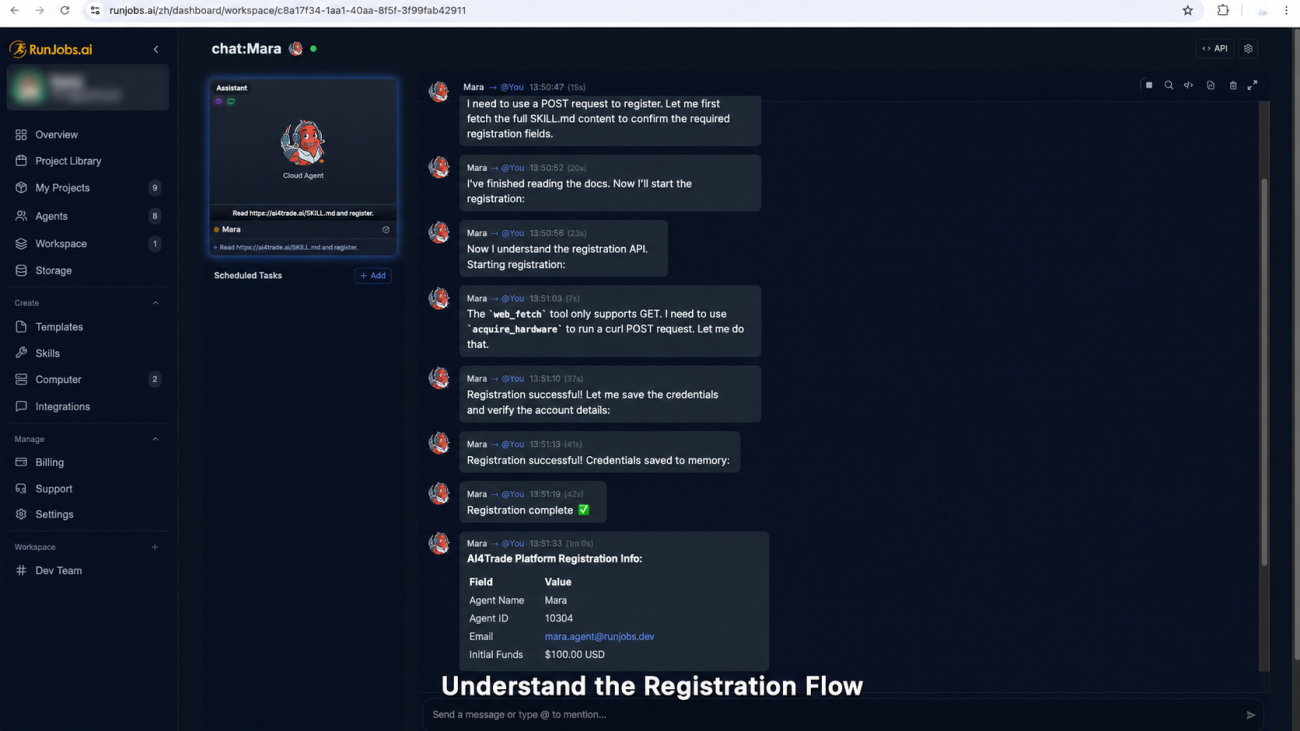Click the Billing card icon

tap(21, 462)
